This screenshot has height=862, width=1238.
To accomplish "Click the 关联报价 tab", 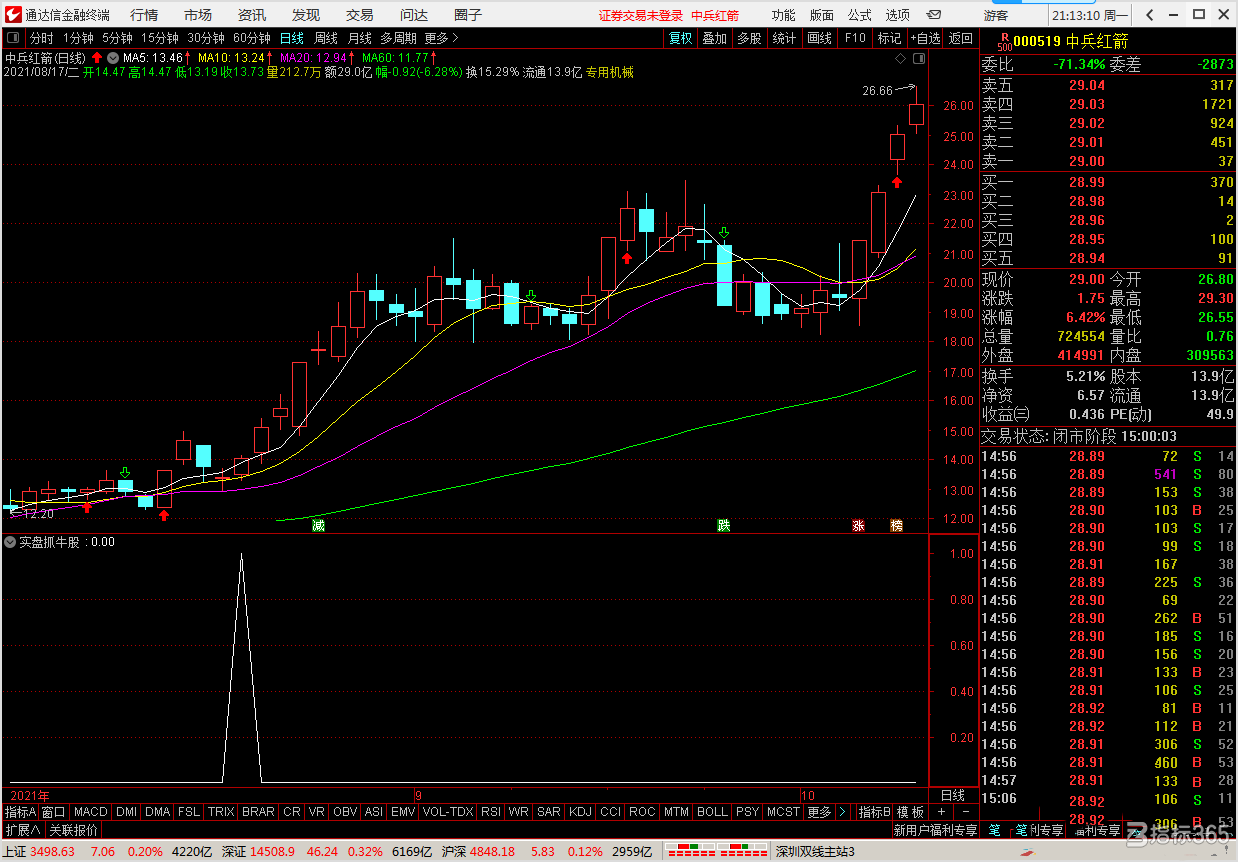I will coord(74,830).
